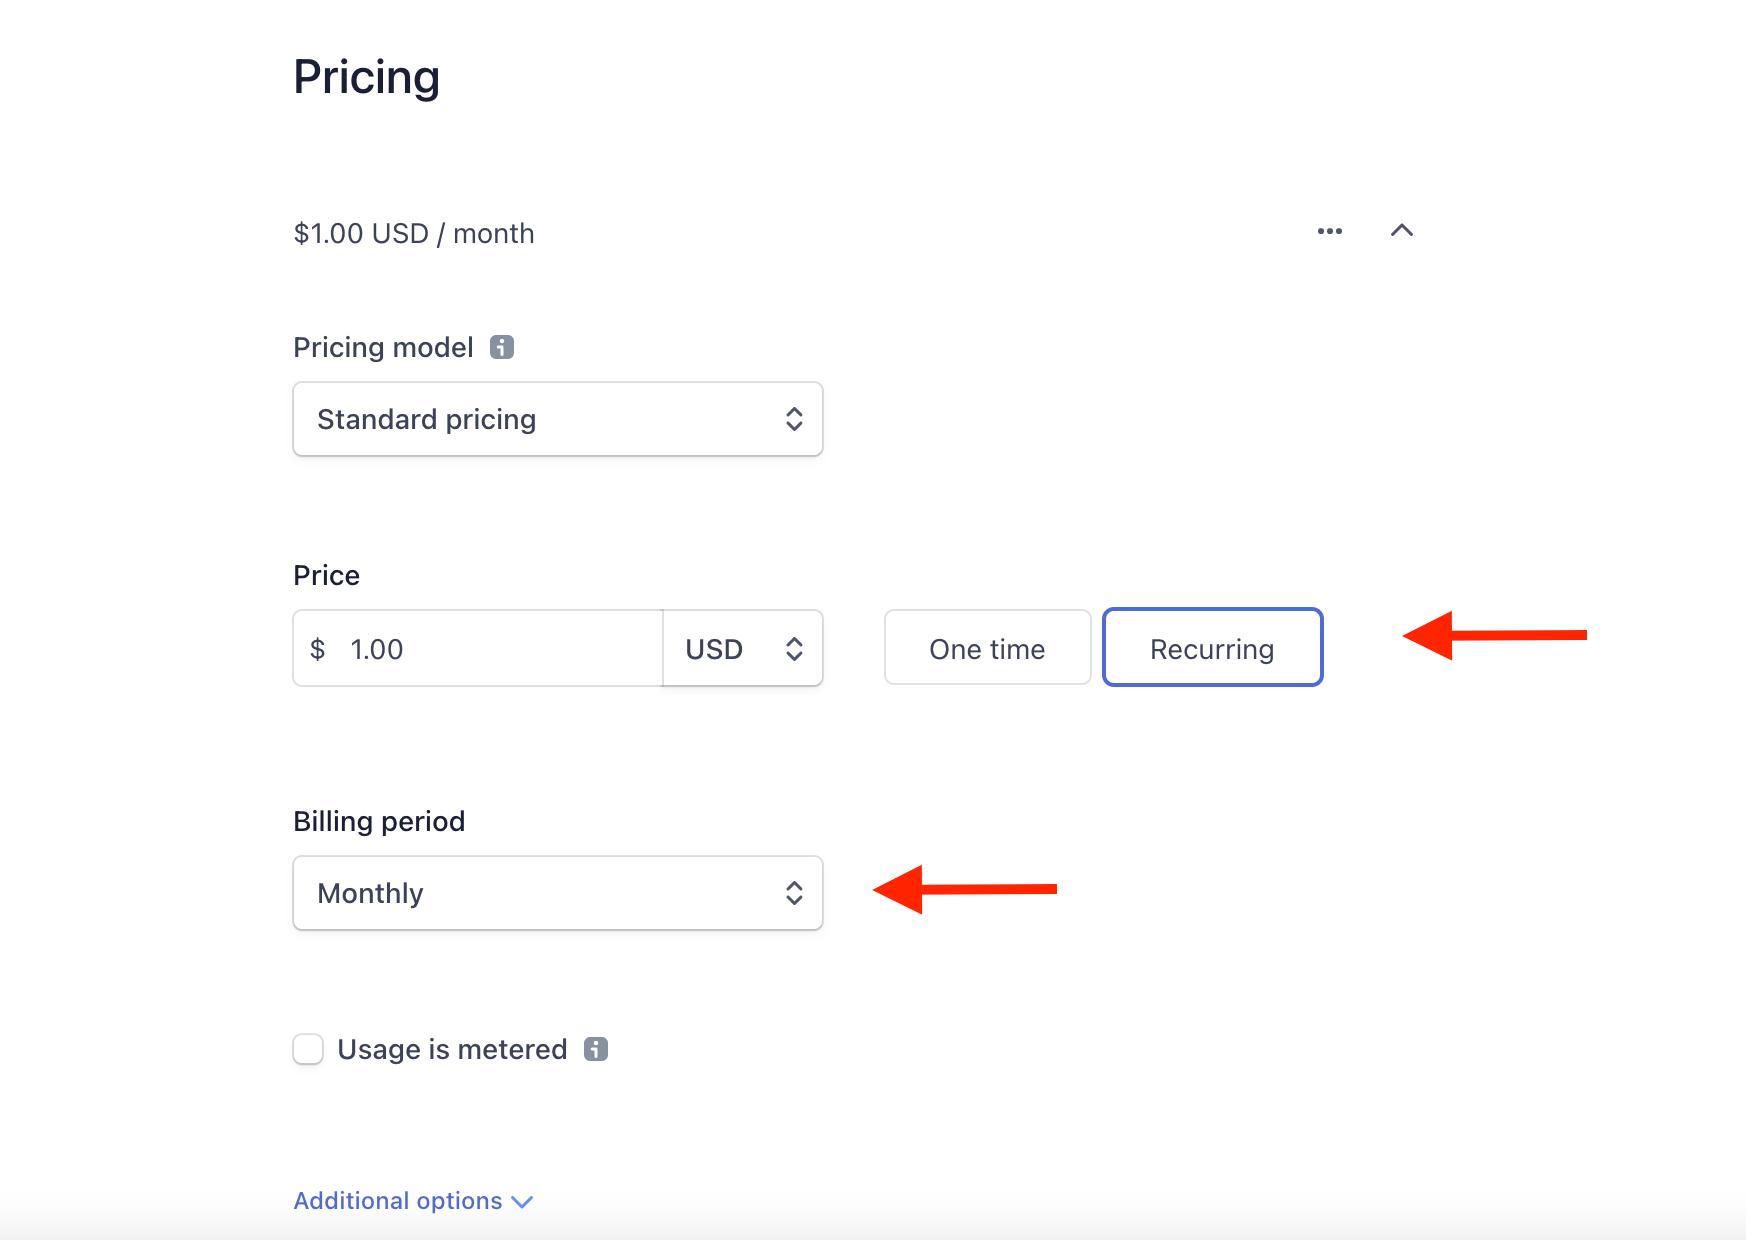This screenshot has width=1746, height=1240.
Task: Click the Pricing section heading
Action: tap(366, 77)
